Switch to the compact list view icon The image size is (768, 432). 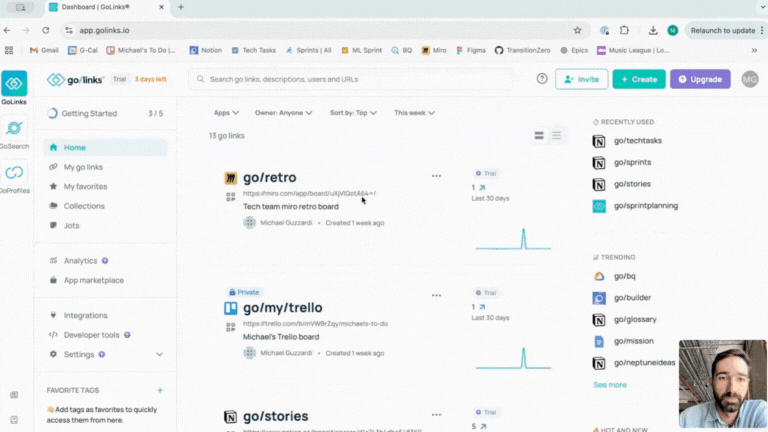point(556,136)
